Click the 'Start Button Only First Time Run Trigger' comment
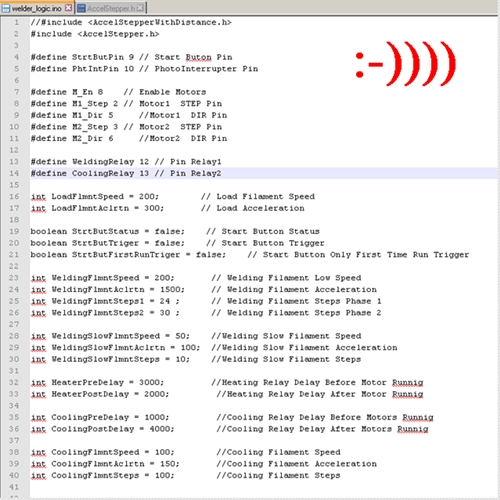The image size is (500, 500). pyautogui.click(x=366, y=255)
